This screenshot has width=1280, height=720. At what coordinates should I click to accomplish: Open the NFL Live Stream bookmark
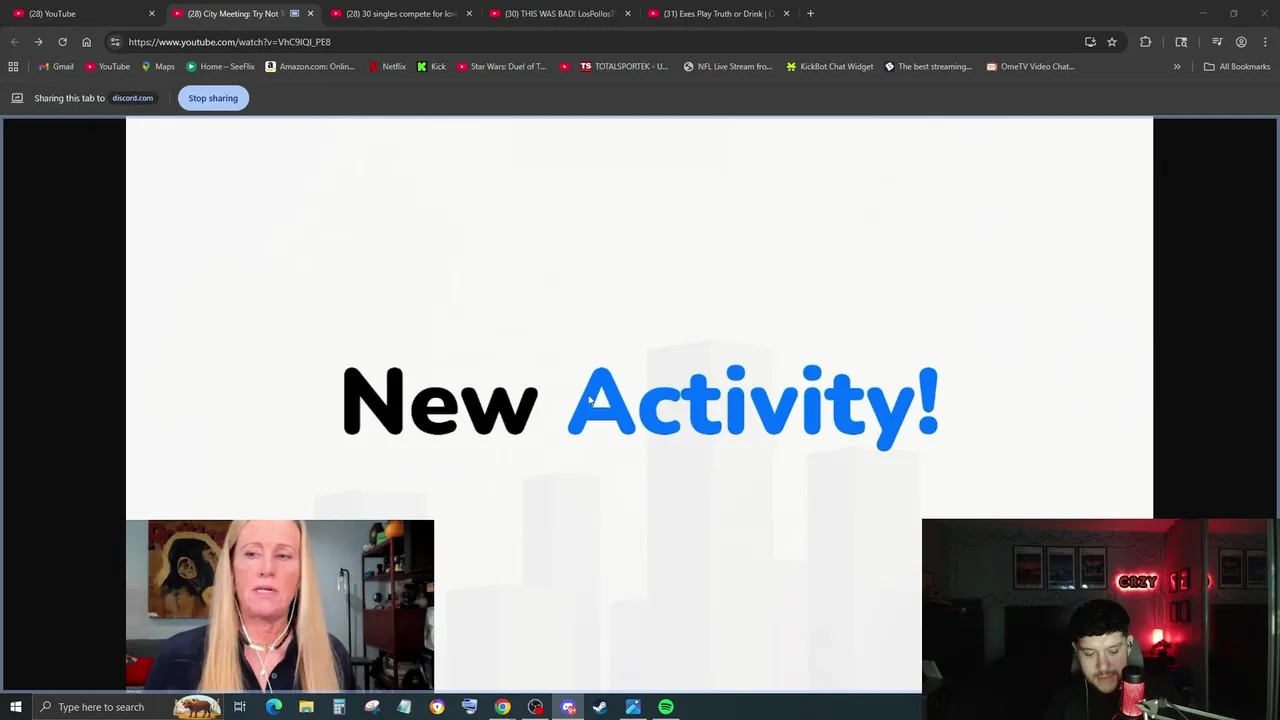(728, 67)
